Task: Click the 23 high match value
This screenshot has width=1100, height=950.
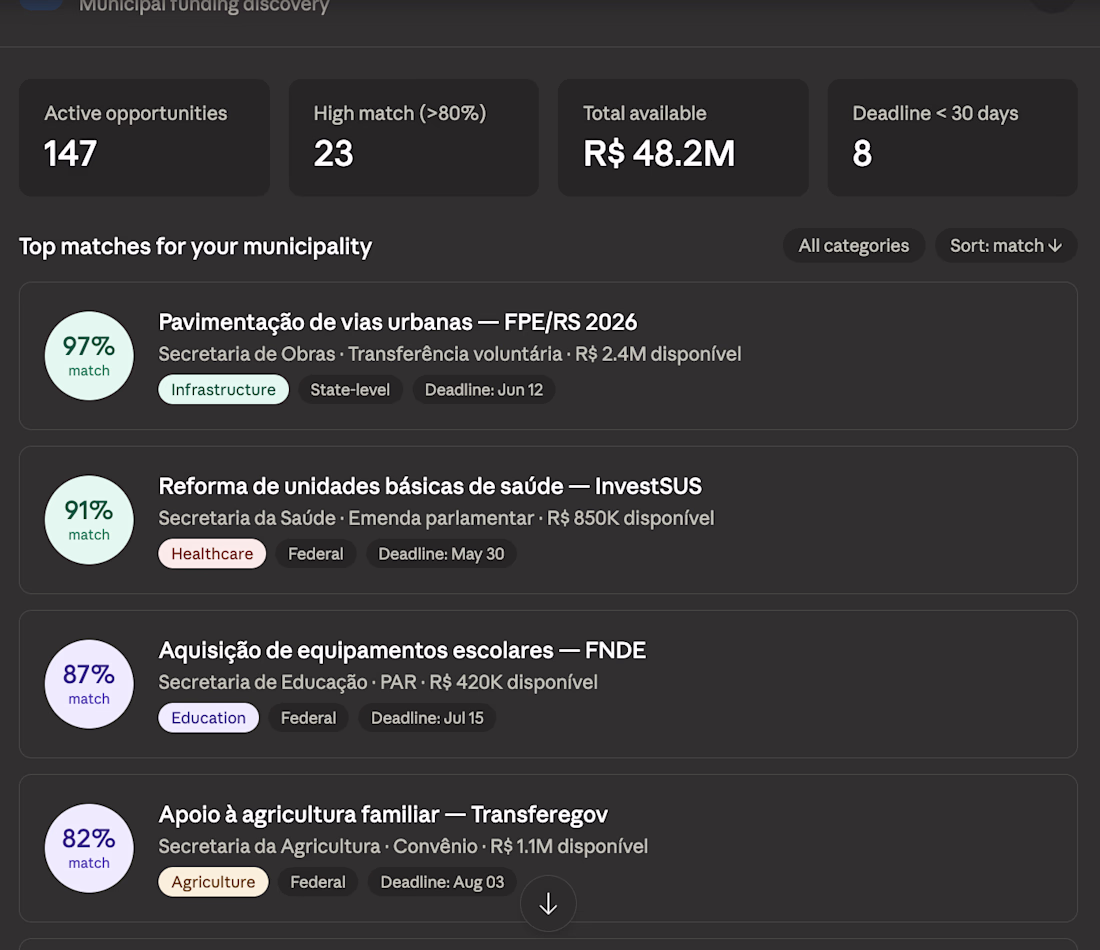Action: [333, 154]
